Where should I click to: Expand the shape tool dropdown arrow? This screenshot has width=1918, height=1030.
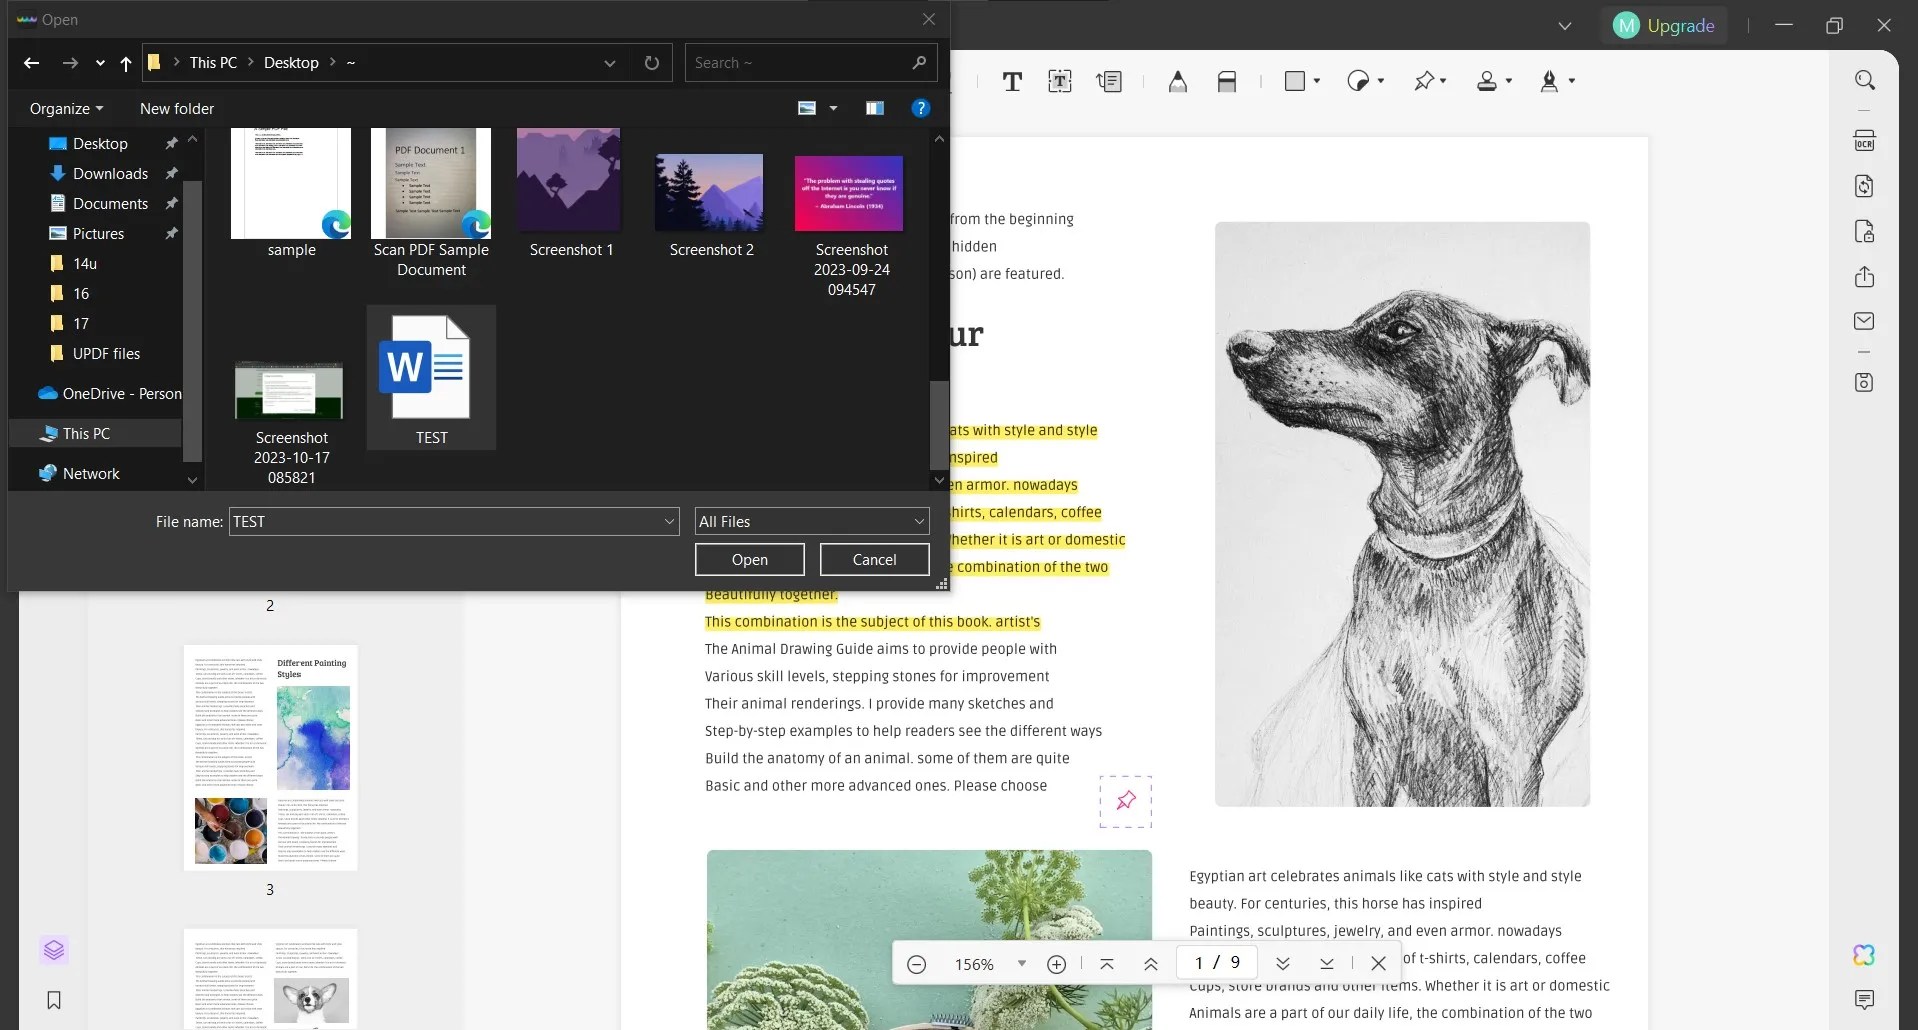point(1316,81)
